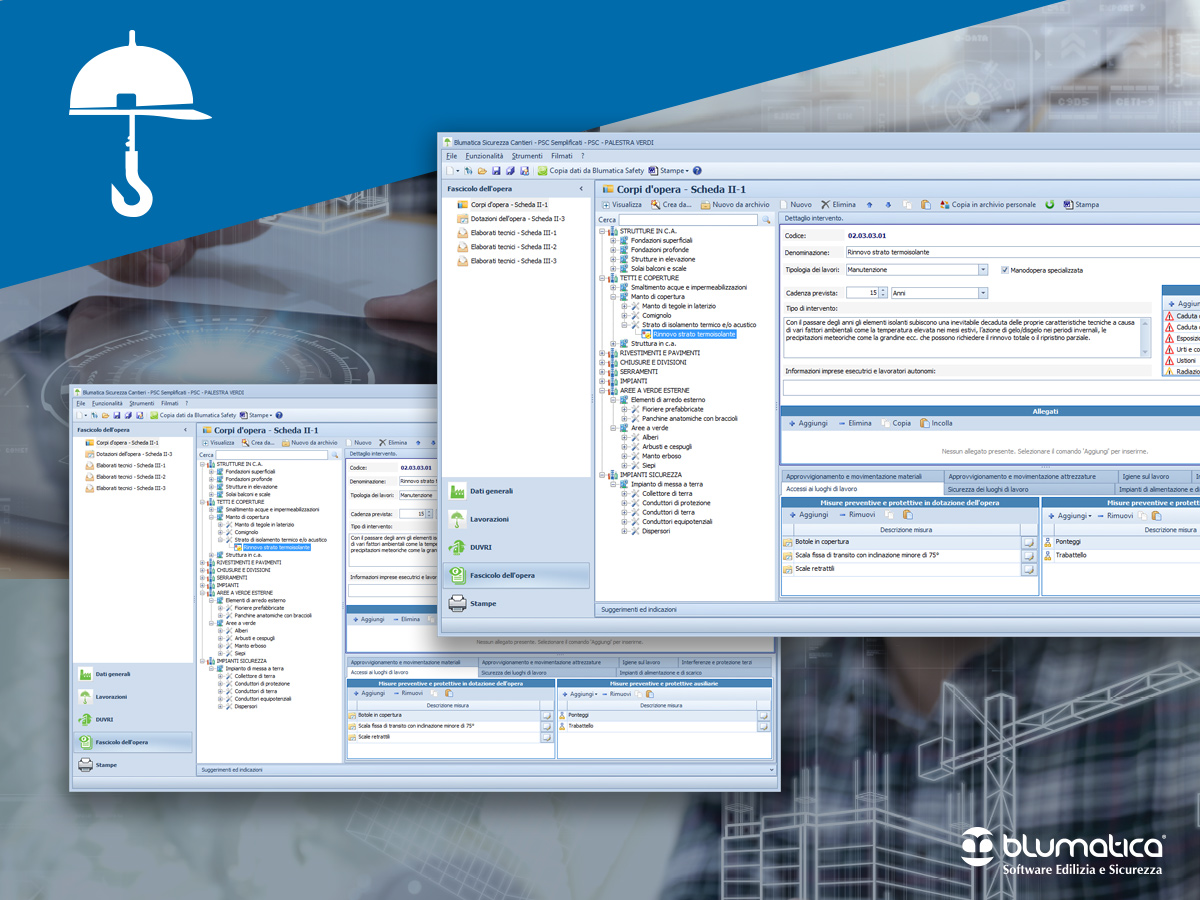This screenshot has width=1200, height=900.
Task: Toggle Manodopera specializzata checkbox in the larger window
Action: point(1004,270)
